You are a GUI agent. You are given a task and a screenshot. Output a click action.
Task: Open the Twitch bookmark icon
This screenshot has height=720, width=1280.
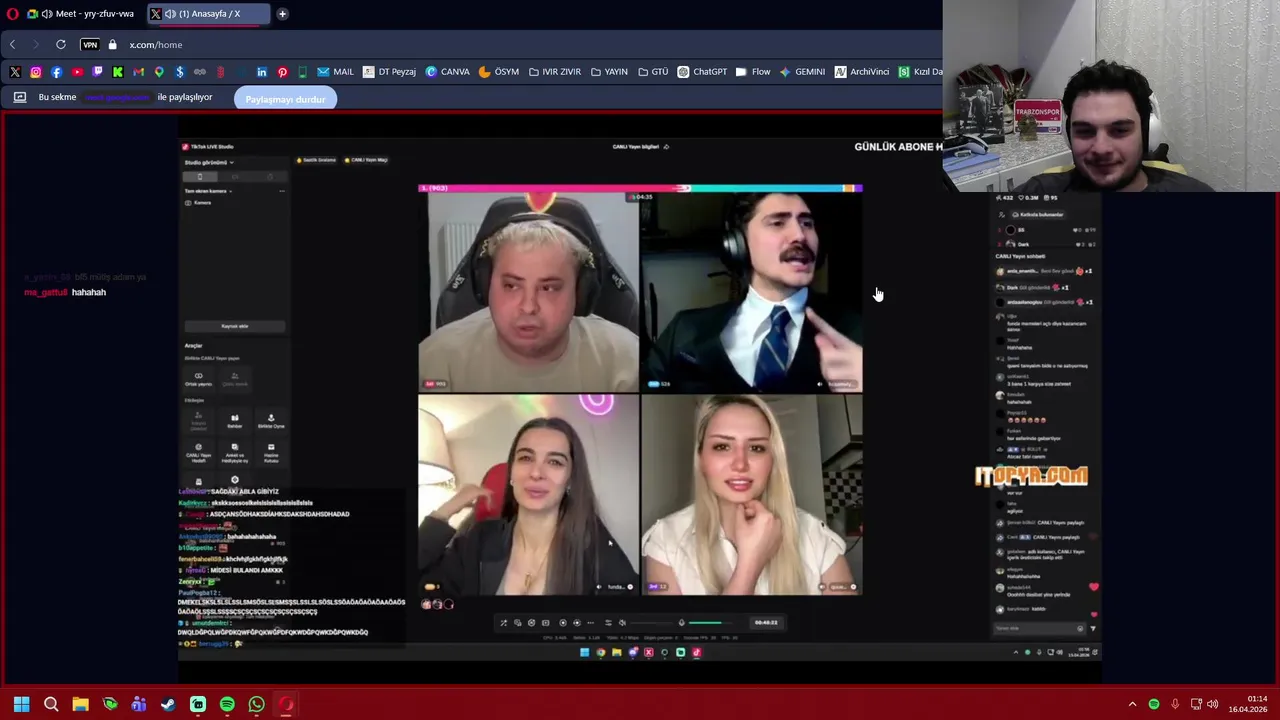click(x=97, y=72)
